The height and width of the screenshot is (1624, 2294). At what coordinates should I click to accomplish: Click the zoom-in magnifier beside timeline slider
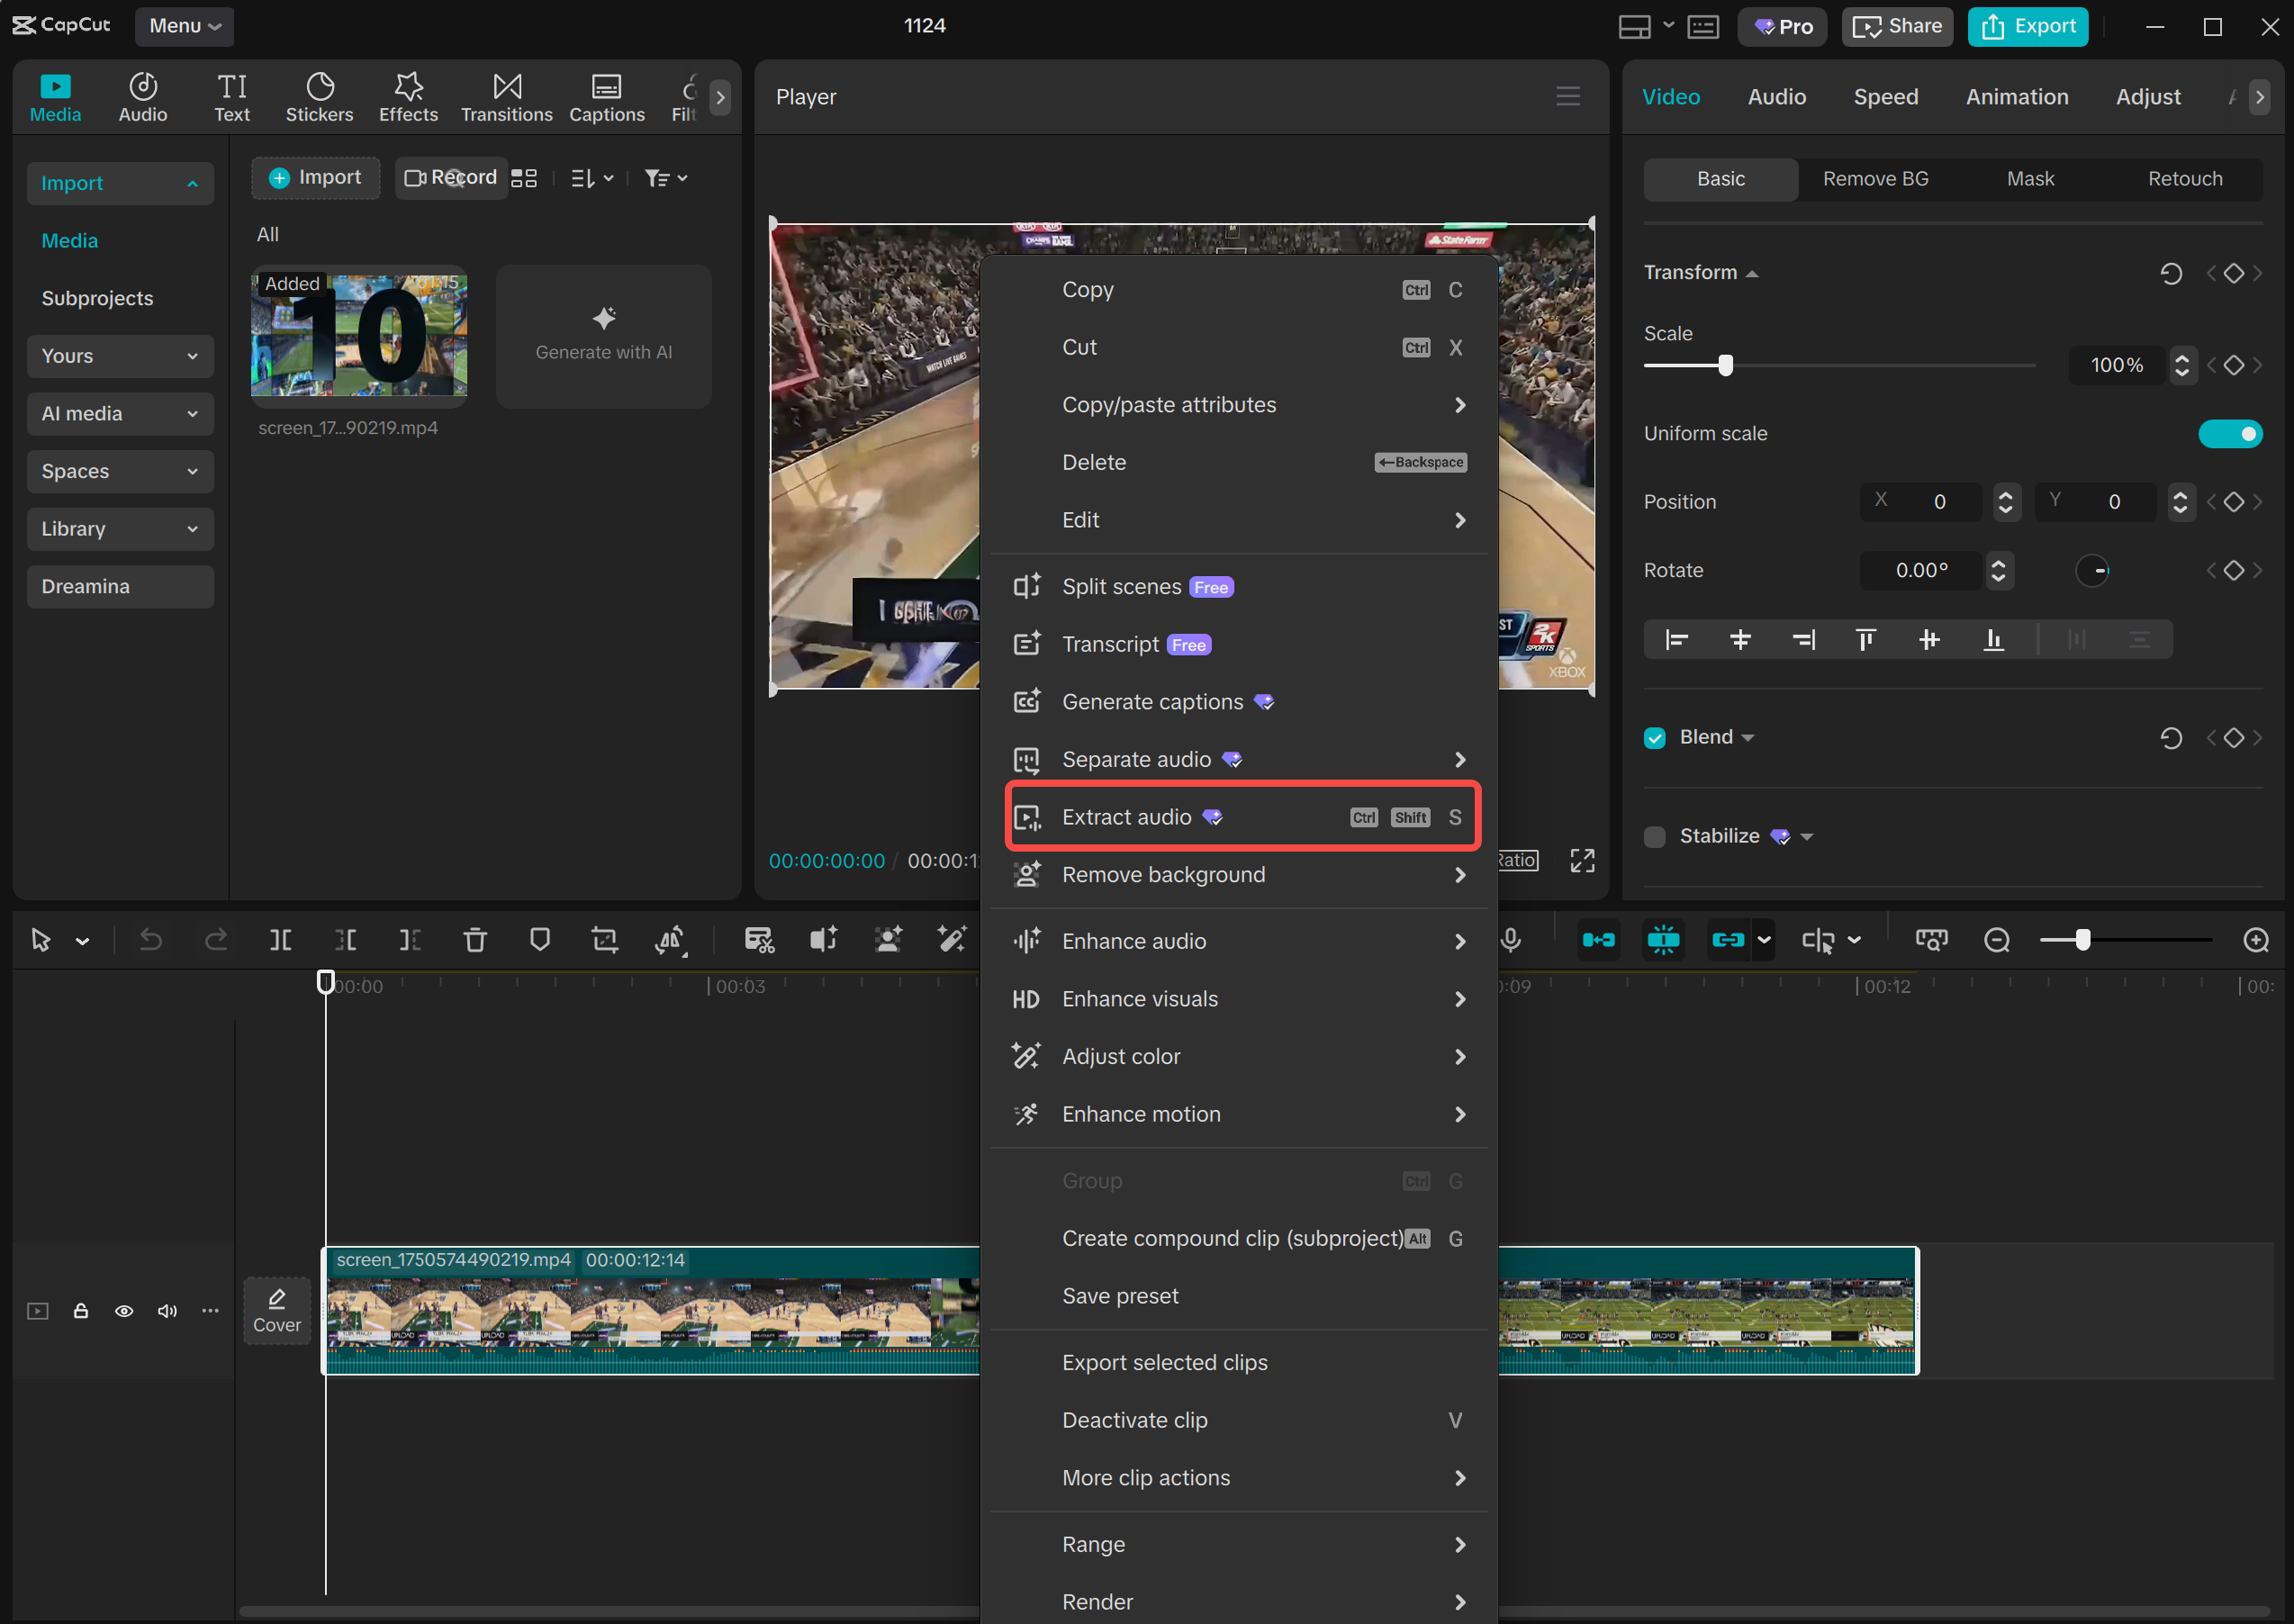click(2257, 940)
